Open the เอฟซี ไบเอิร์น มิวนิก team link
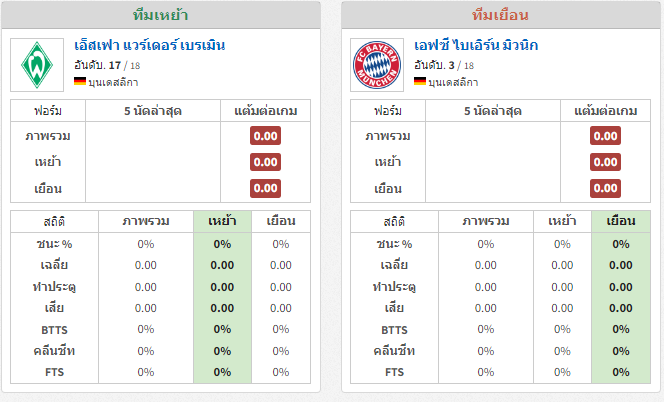Viewport: 664px width, 402px height. (x=476, y=45)
